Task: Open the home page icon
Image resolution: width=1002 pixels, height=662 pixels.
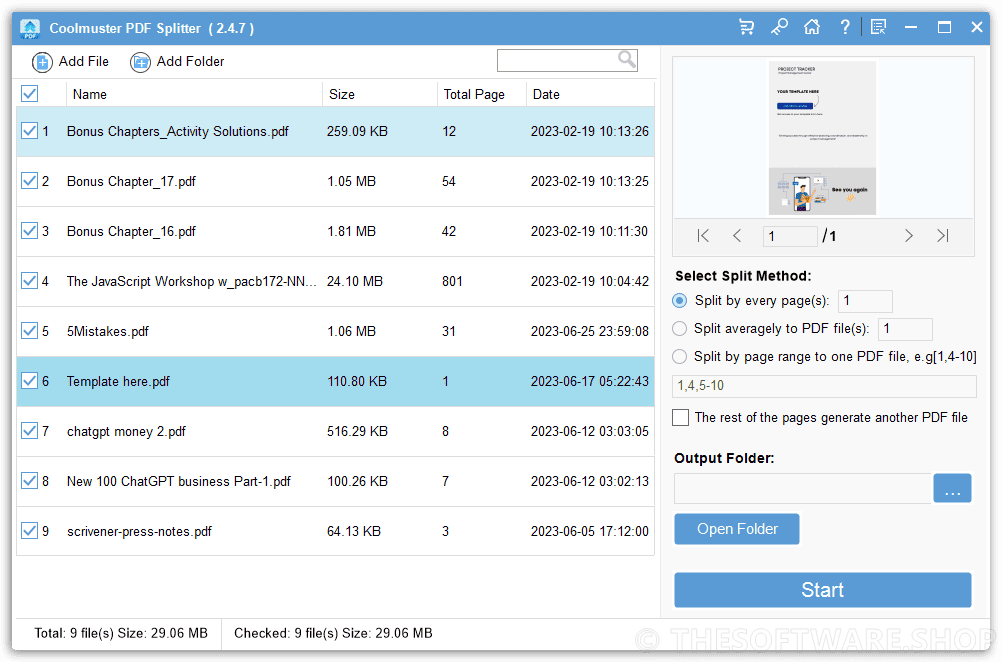Action: tap(812, 27)
